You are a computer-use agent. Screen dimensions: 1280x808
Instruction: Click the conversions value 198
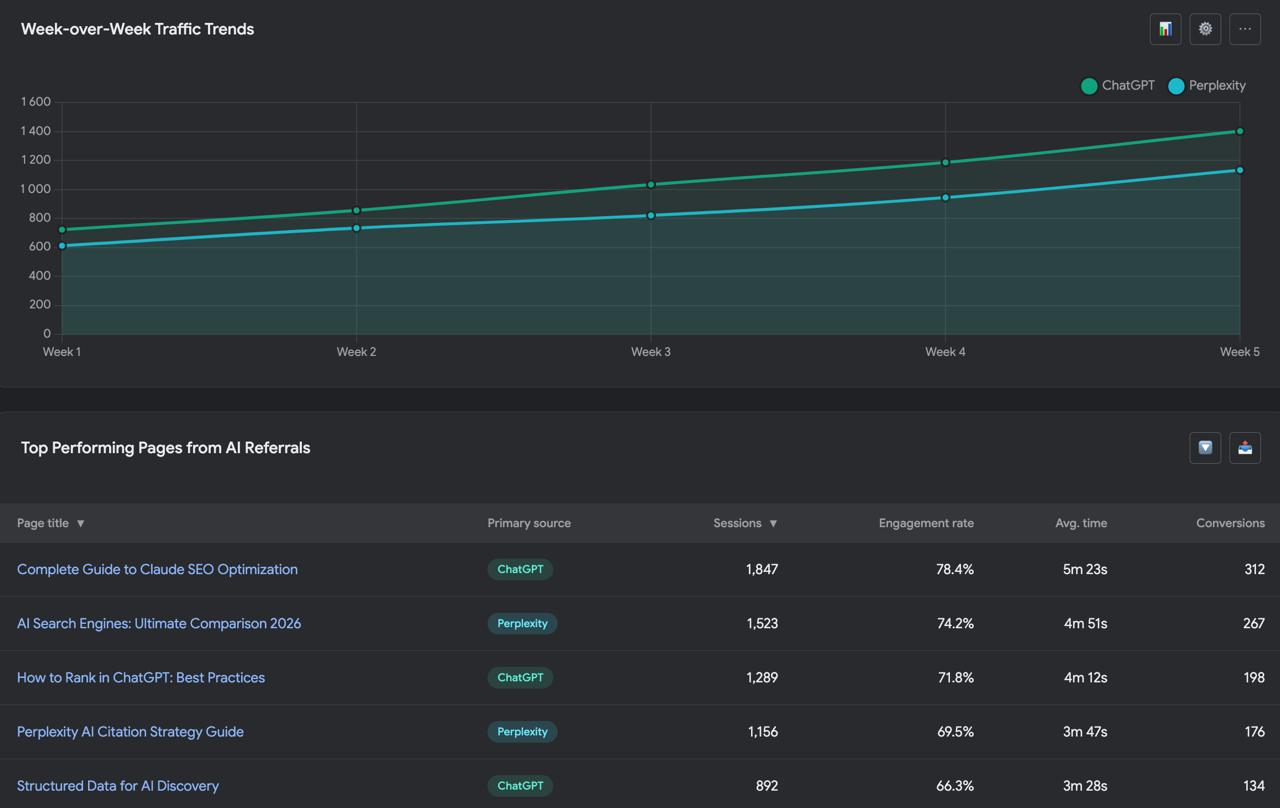[1254, 677]
